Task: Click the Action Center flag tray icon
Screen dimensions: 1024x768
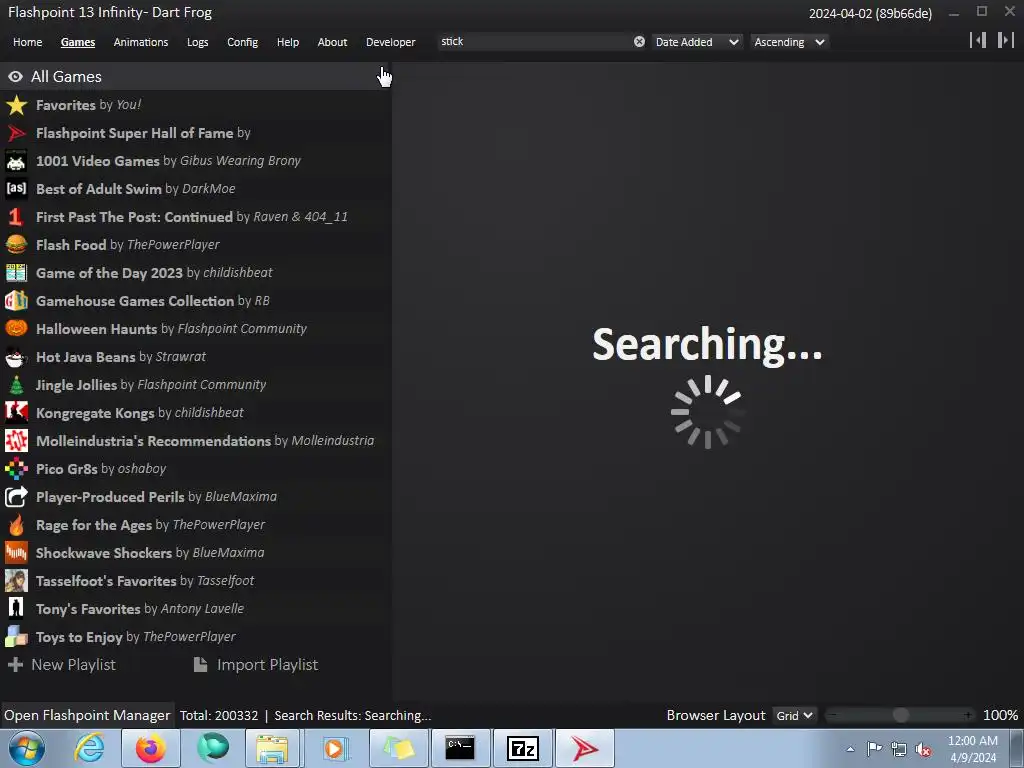Action: [874, 748]
